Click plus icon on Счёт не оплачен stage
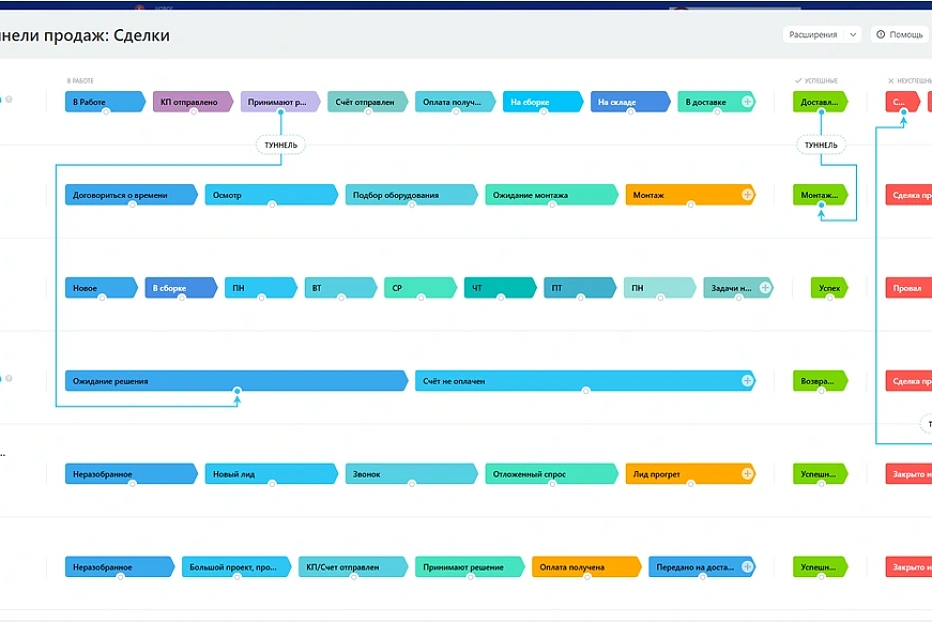Screen dimensions: 932x622 (747, 381)
